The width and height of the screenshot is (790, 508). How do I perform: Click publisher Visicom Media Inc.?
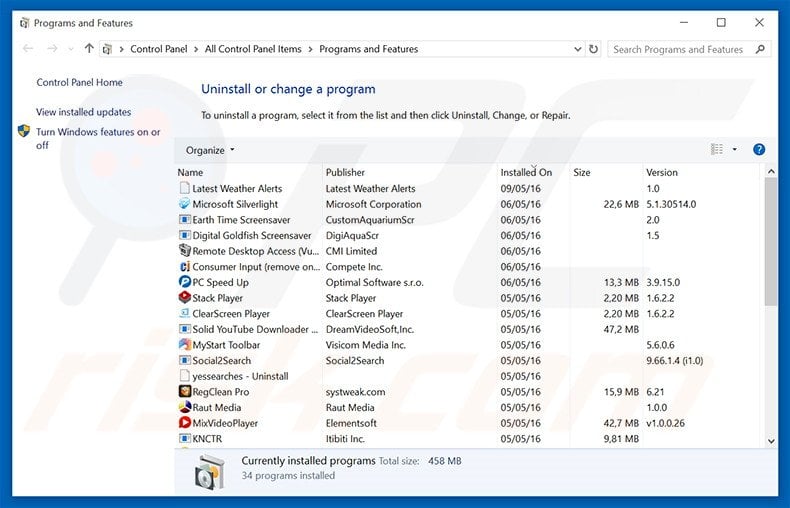point(366,345)
